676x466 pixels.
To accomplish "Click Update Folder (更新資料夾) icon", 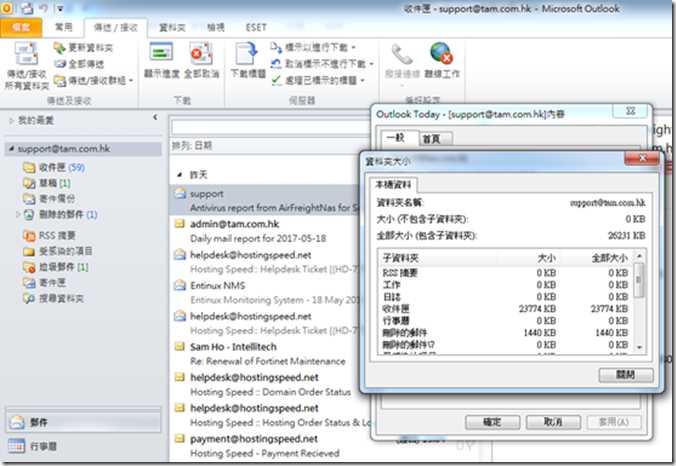I will pos(59,47).
